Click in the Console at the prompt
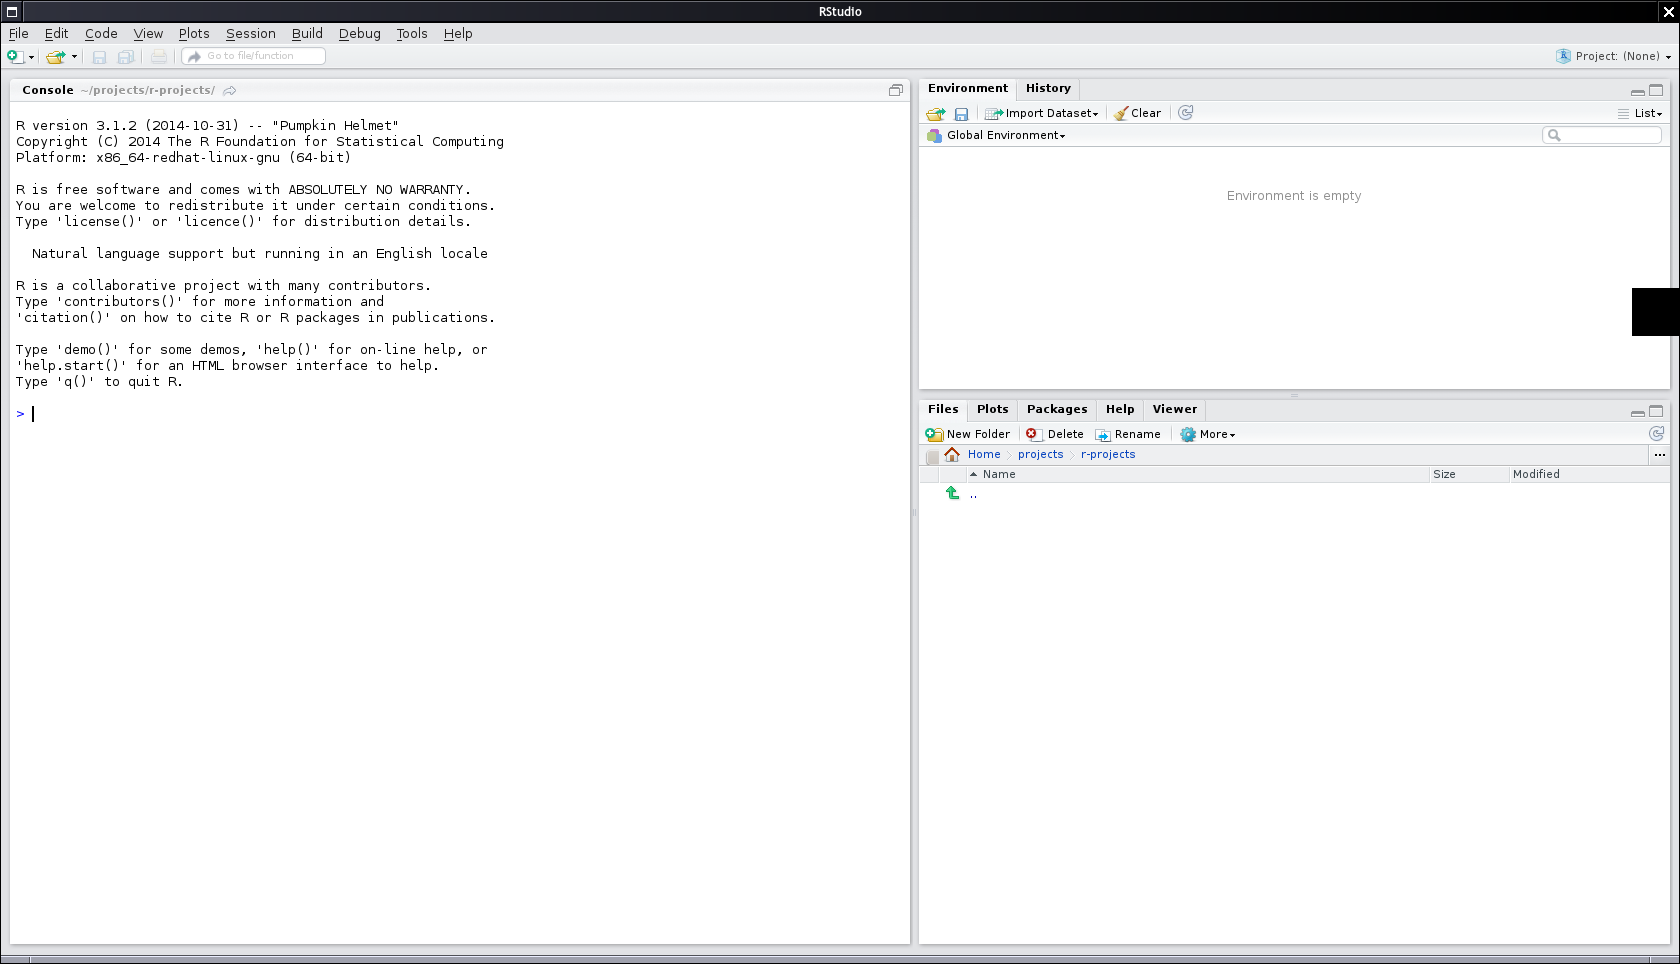The height and width of the screenshot is (964, 1680). pos(460,414)
